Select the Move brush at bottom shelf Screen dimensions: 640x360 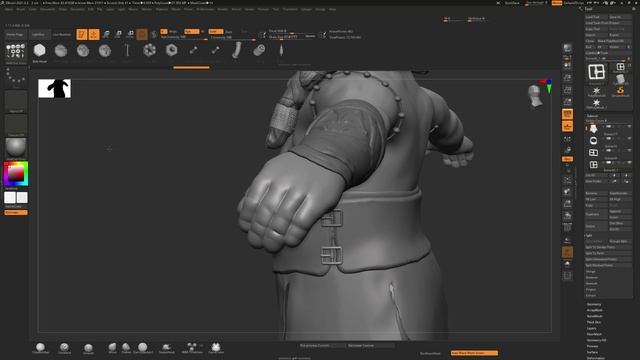pyautogui.click(x=112, y=348)
